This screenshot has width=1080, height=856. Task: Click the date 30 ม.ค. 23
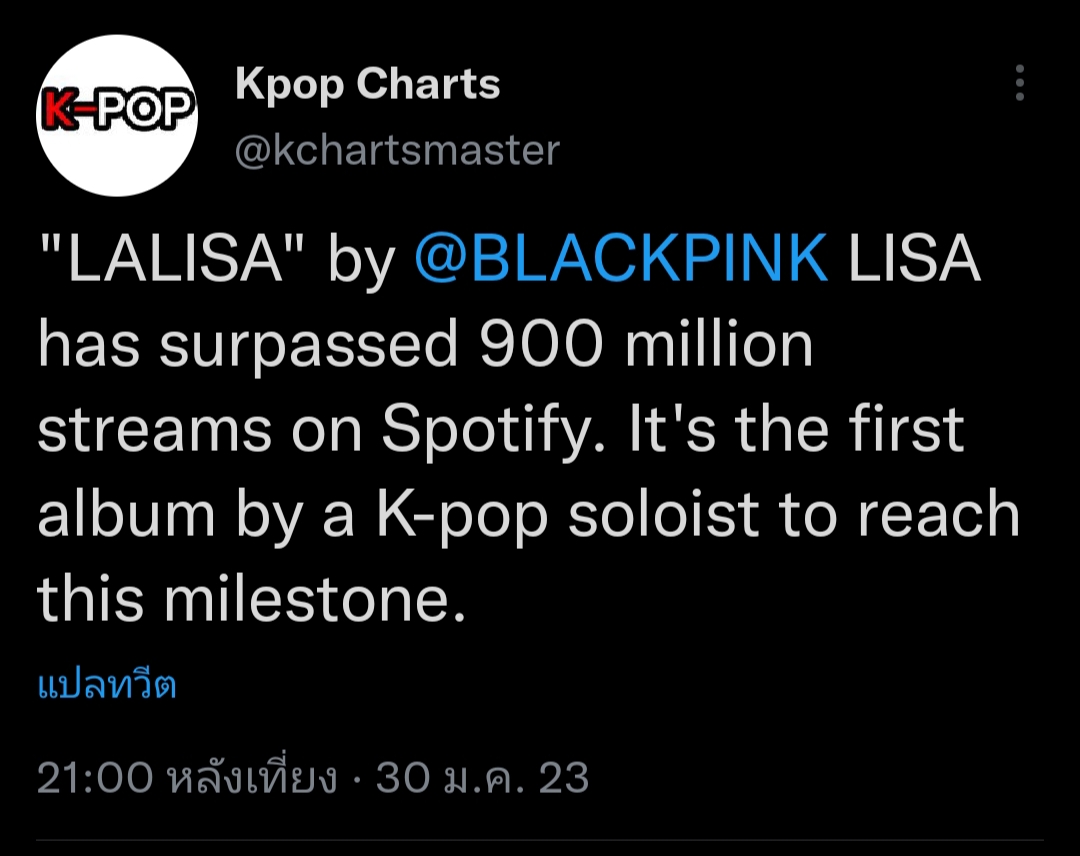[x=482, y=778]
